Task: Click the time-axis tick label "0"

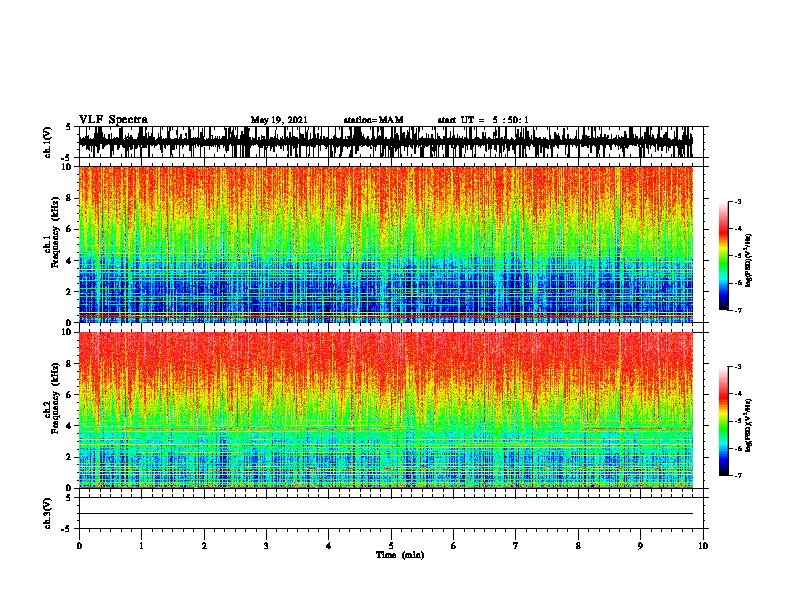Action: click(79, 546)
